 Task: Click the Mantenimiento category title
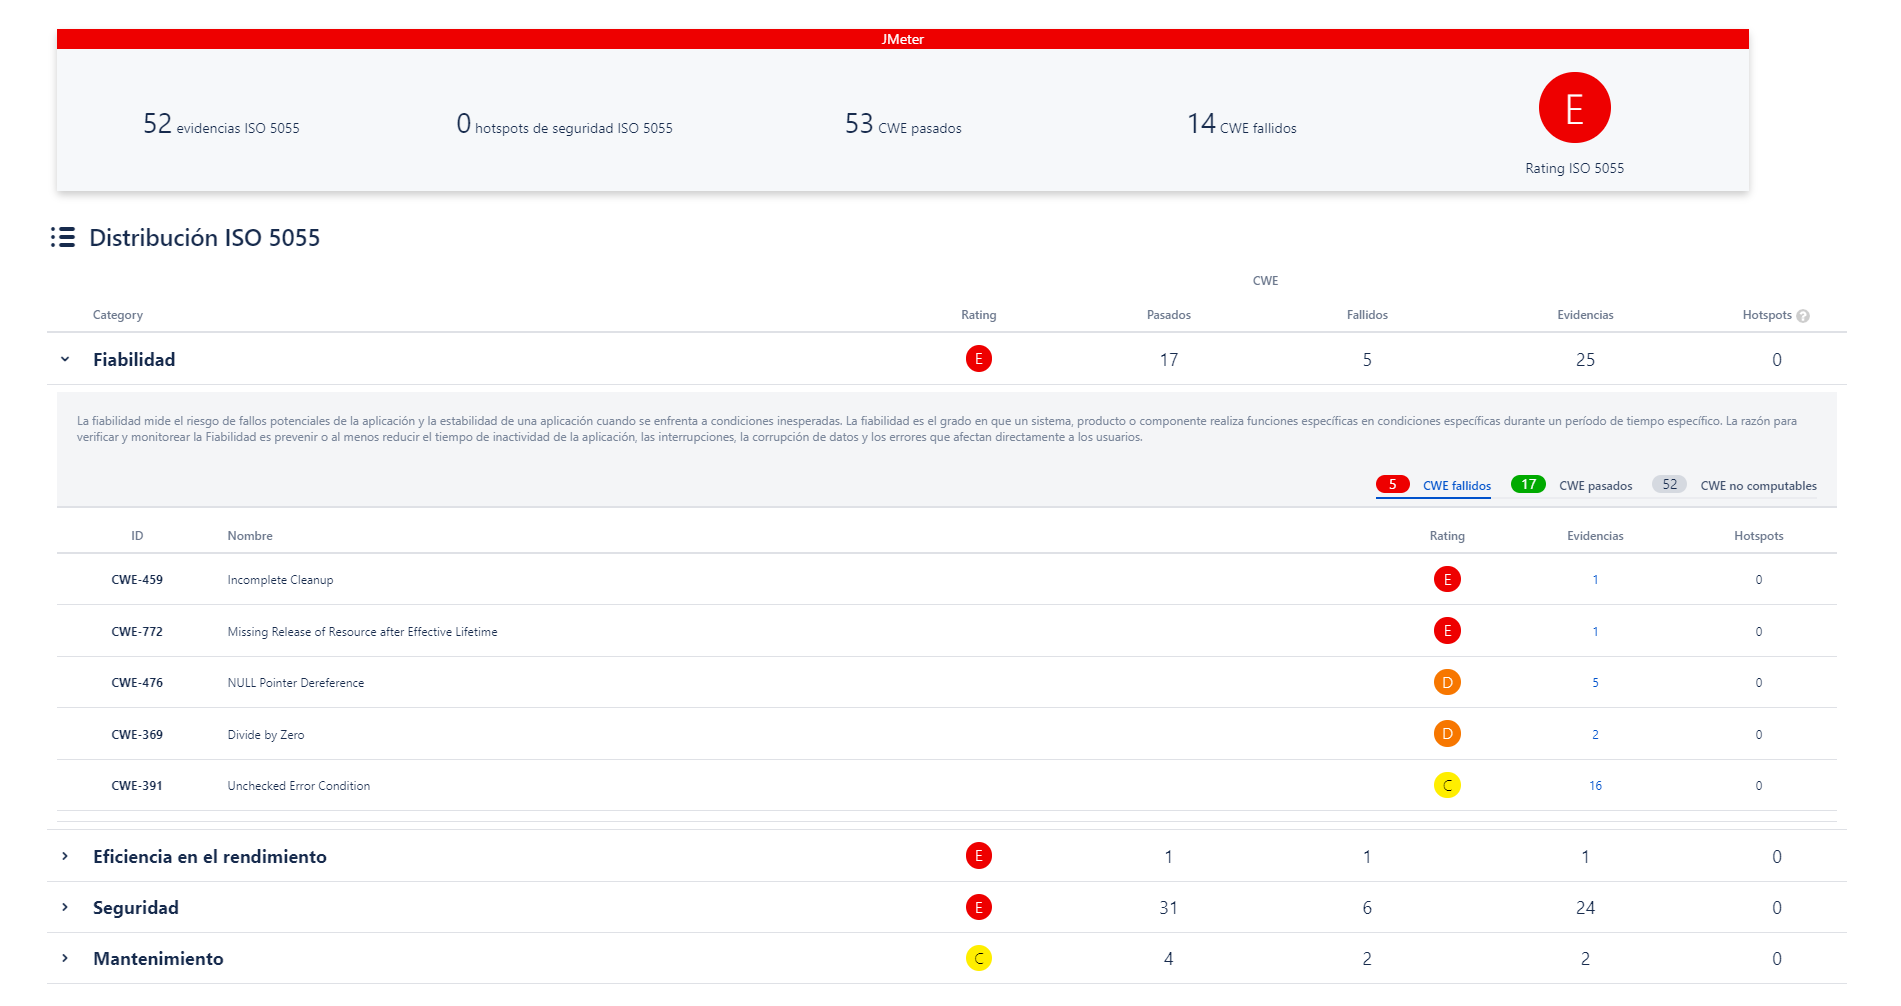click(158, 958)
